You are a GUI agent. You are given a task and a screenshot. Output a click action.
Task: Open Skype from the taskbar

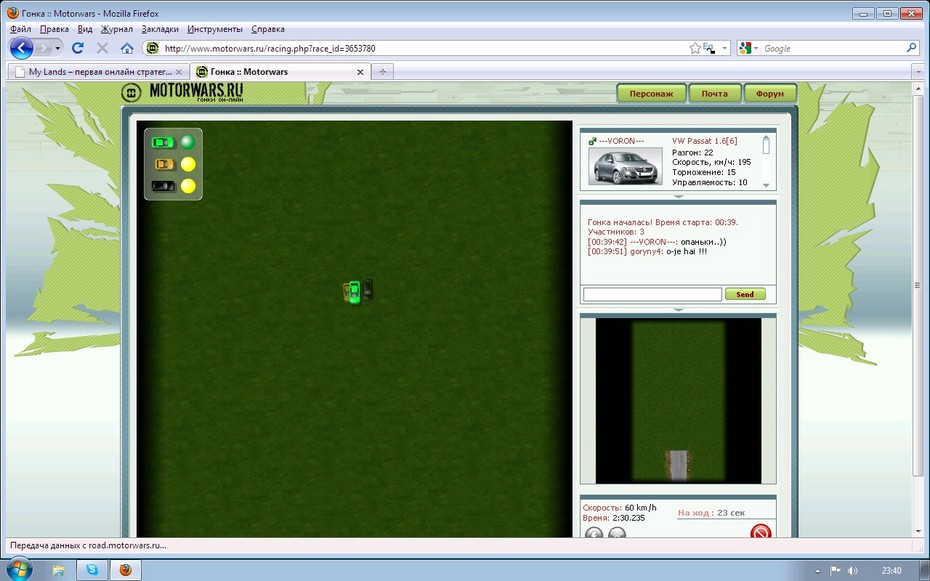pos(92,570)
